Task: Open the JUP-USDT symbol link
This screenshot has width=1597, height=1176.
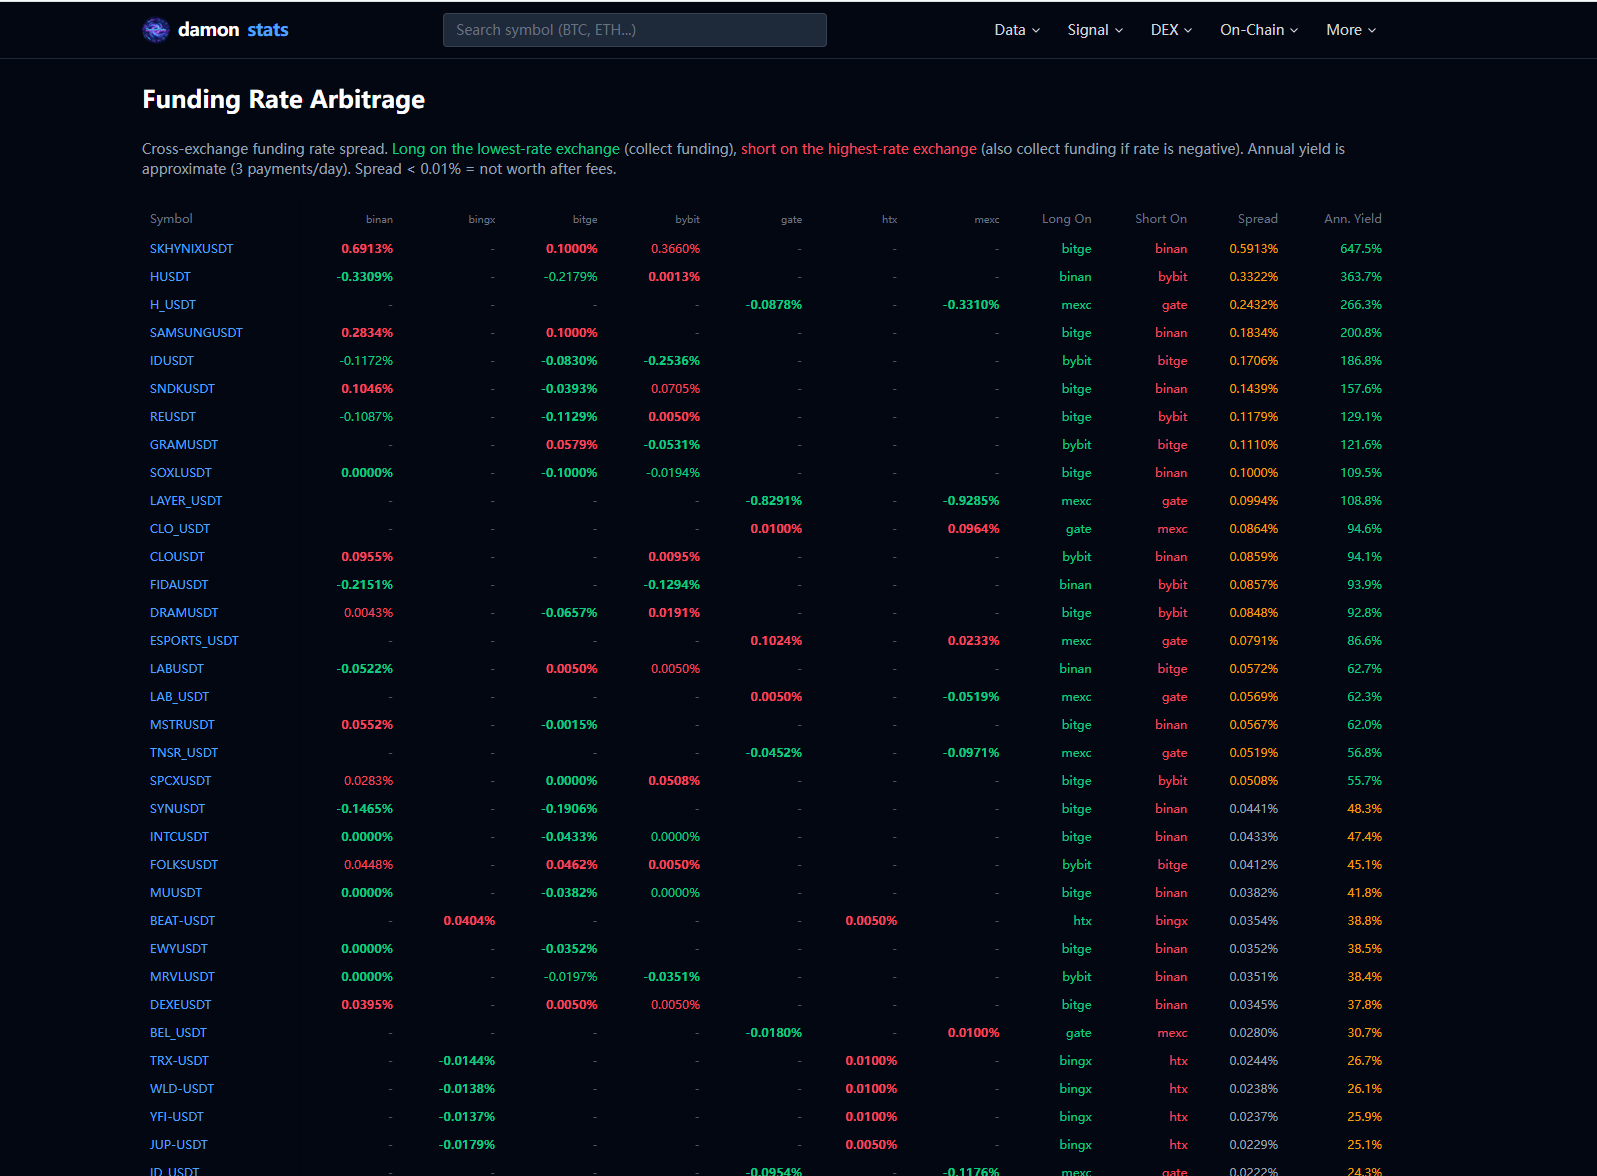Action: [x=179, y=1145]
